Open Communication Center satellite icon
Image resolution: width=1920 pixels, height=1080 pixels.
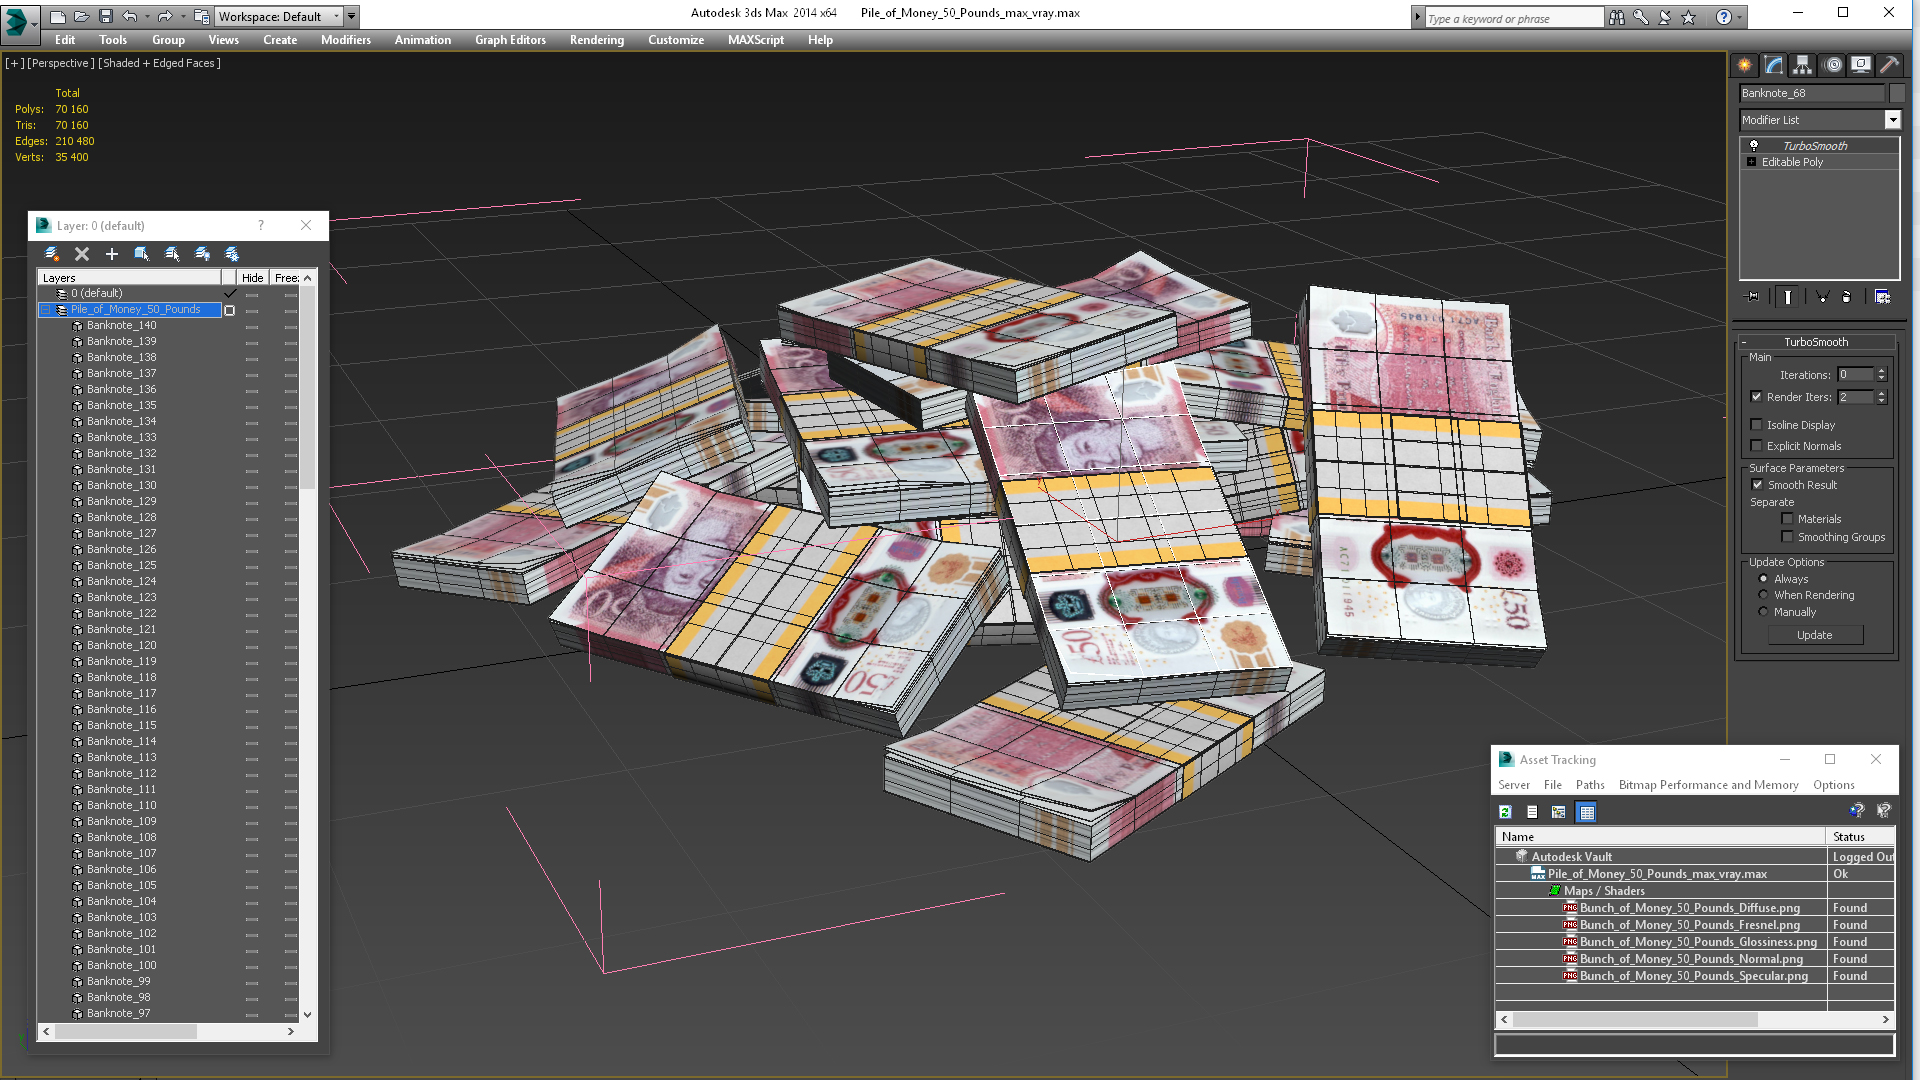click(1665, 17)
